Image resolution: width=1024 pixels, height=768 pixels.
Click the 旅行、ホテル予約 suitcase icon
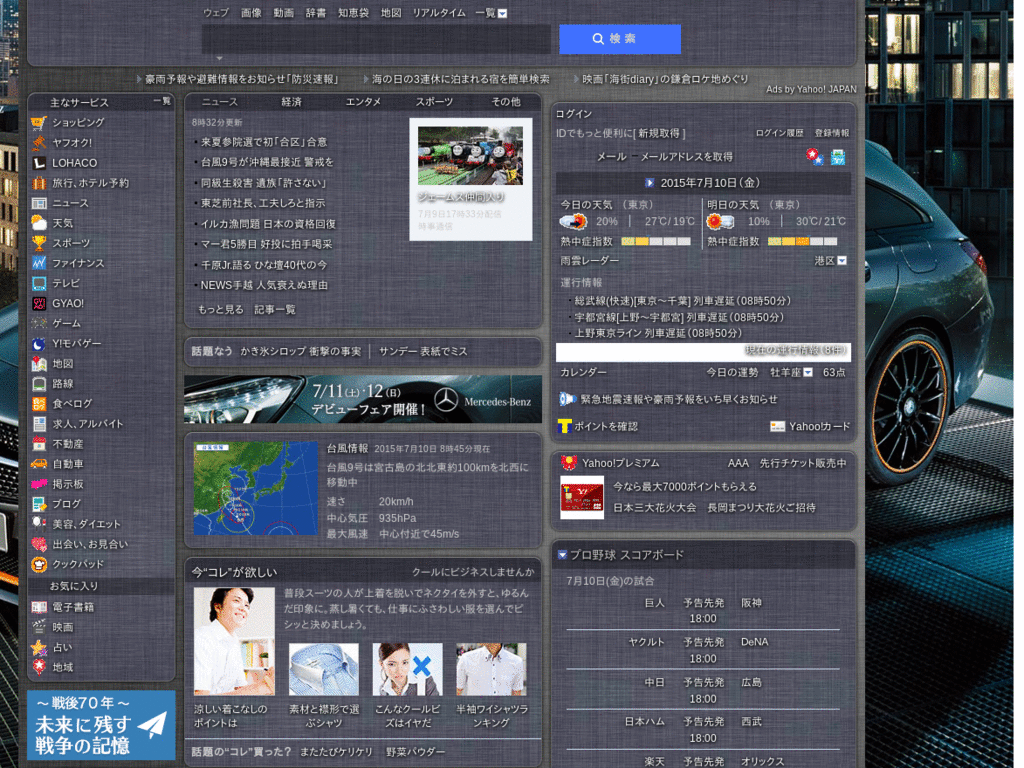click(x=39, y=183)
